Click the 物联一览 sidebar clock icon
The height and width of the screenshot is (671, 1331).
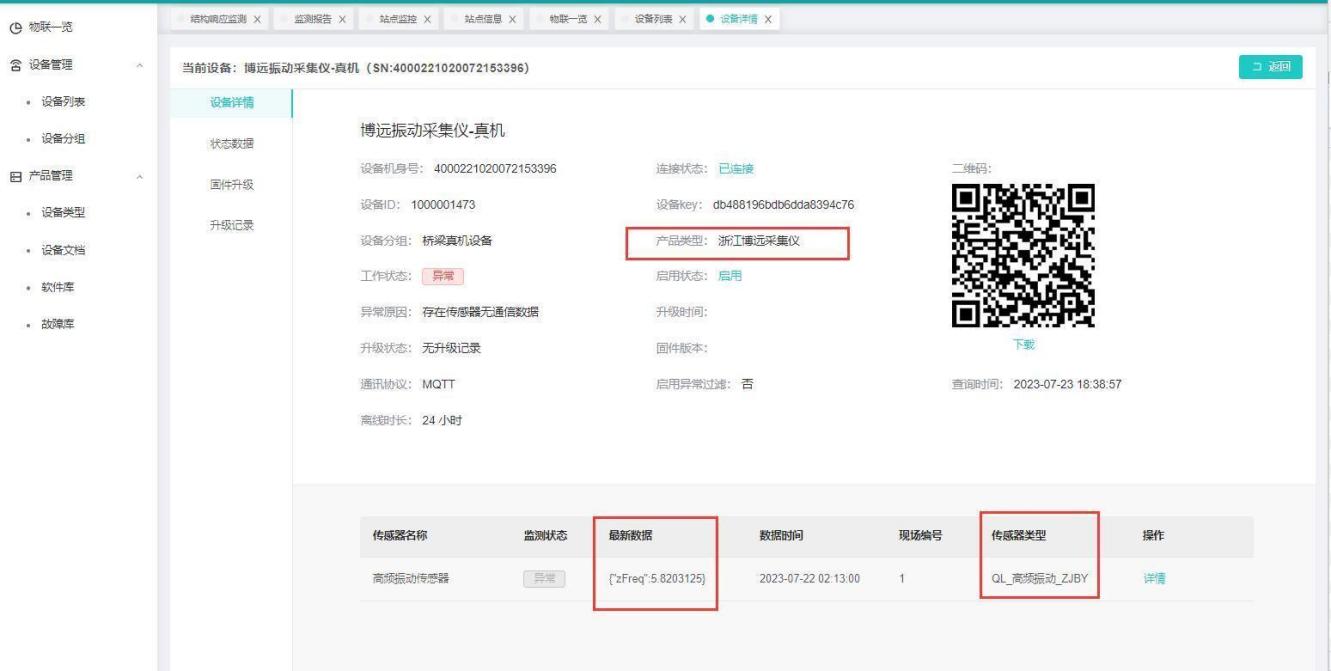click(14, 27)
